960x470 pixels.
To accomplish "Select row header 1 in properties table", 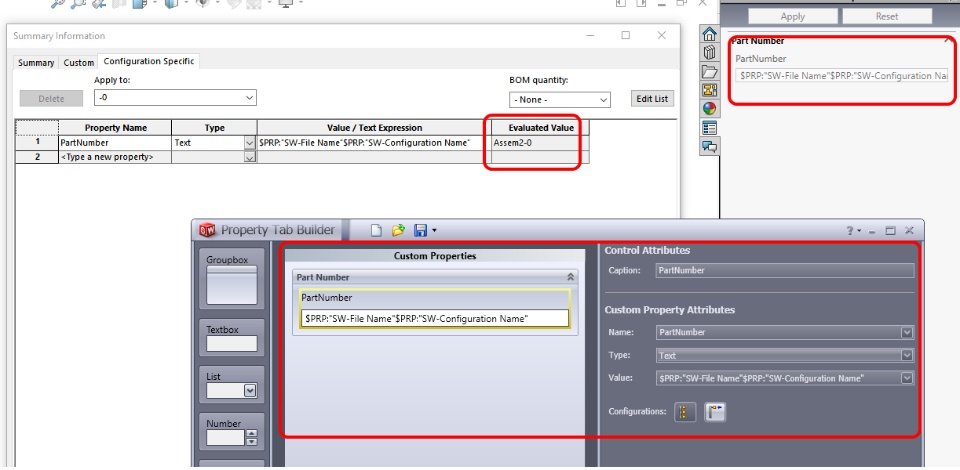I will point(37,143).
